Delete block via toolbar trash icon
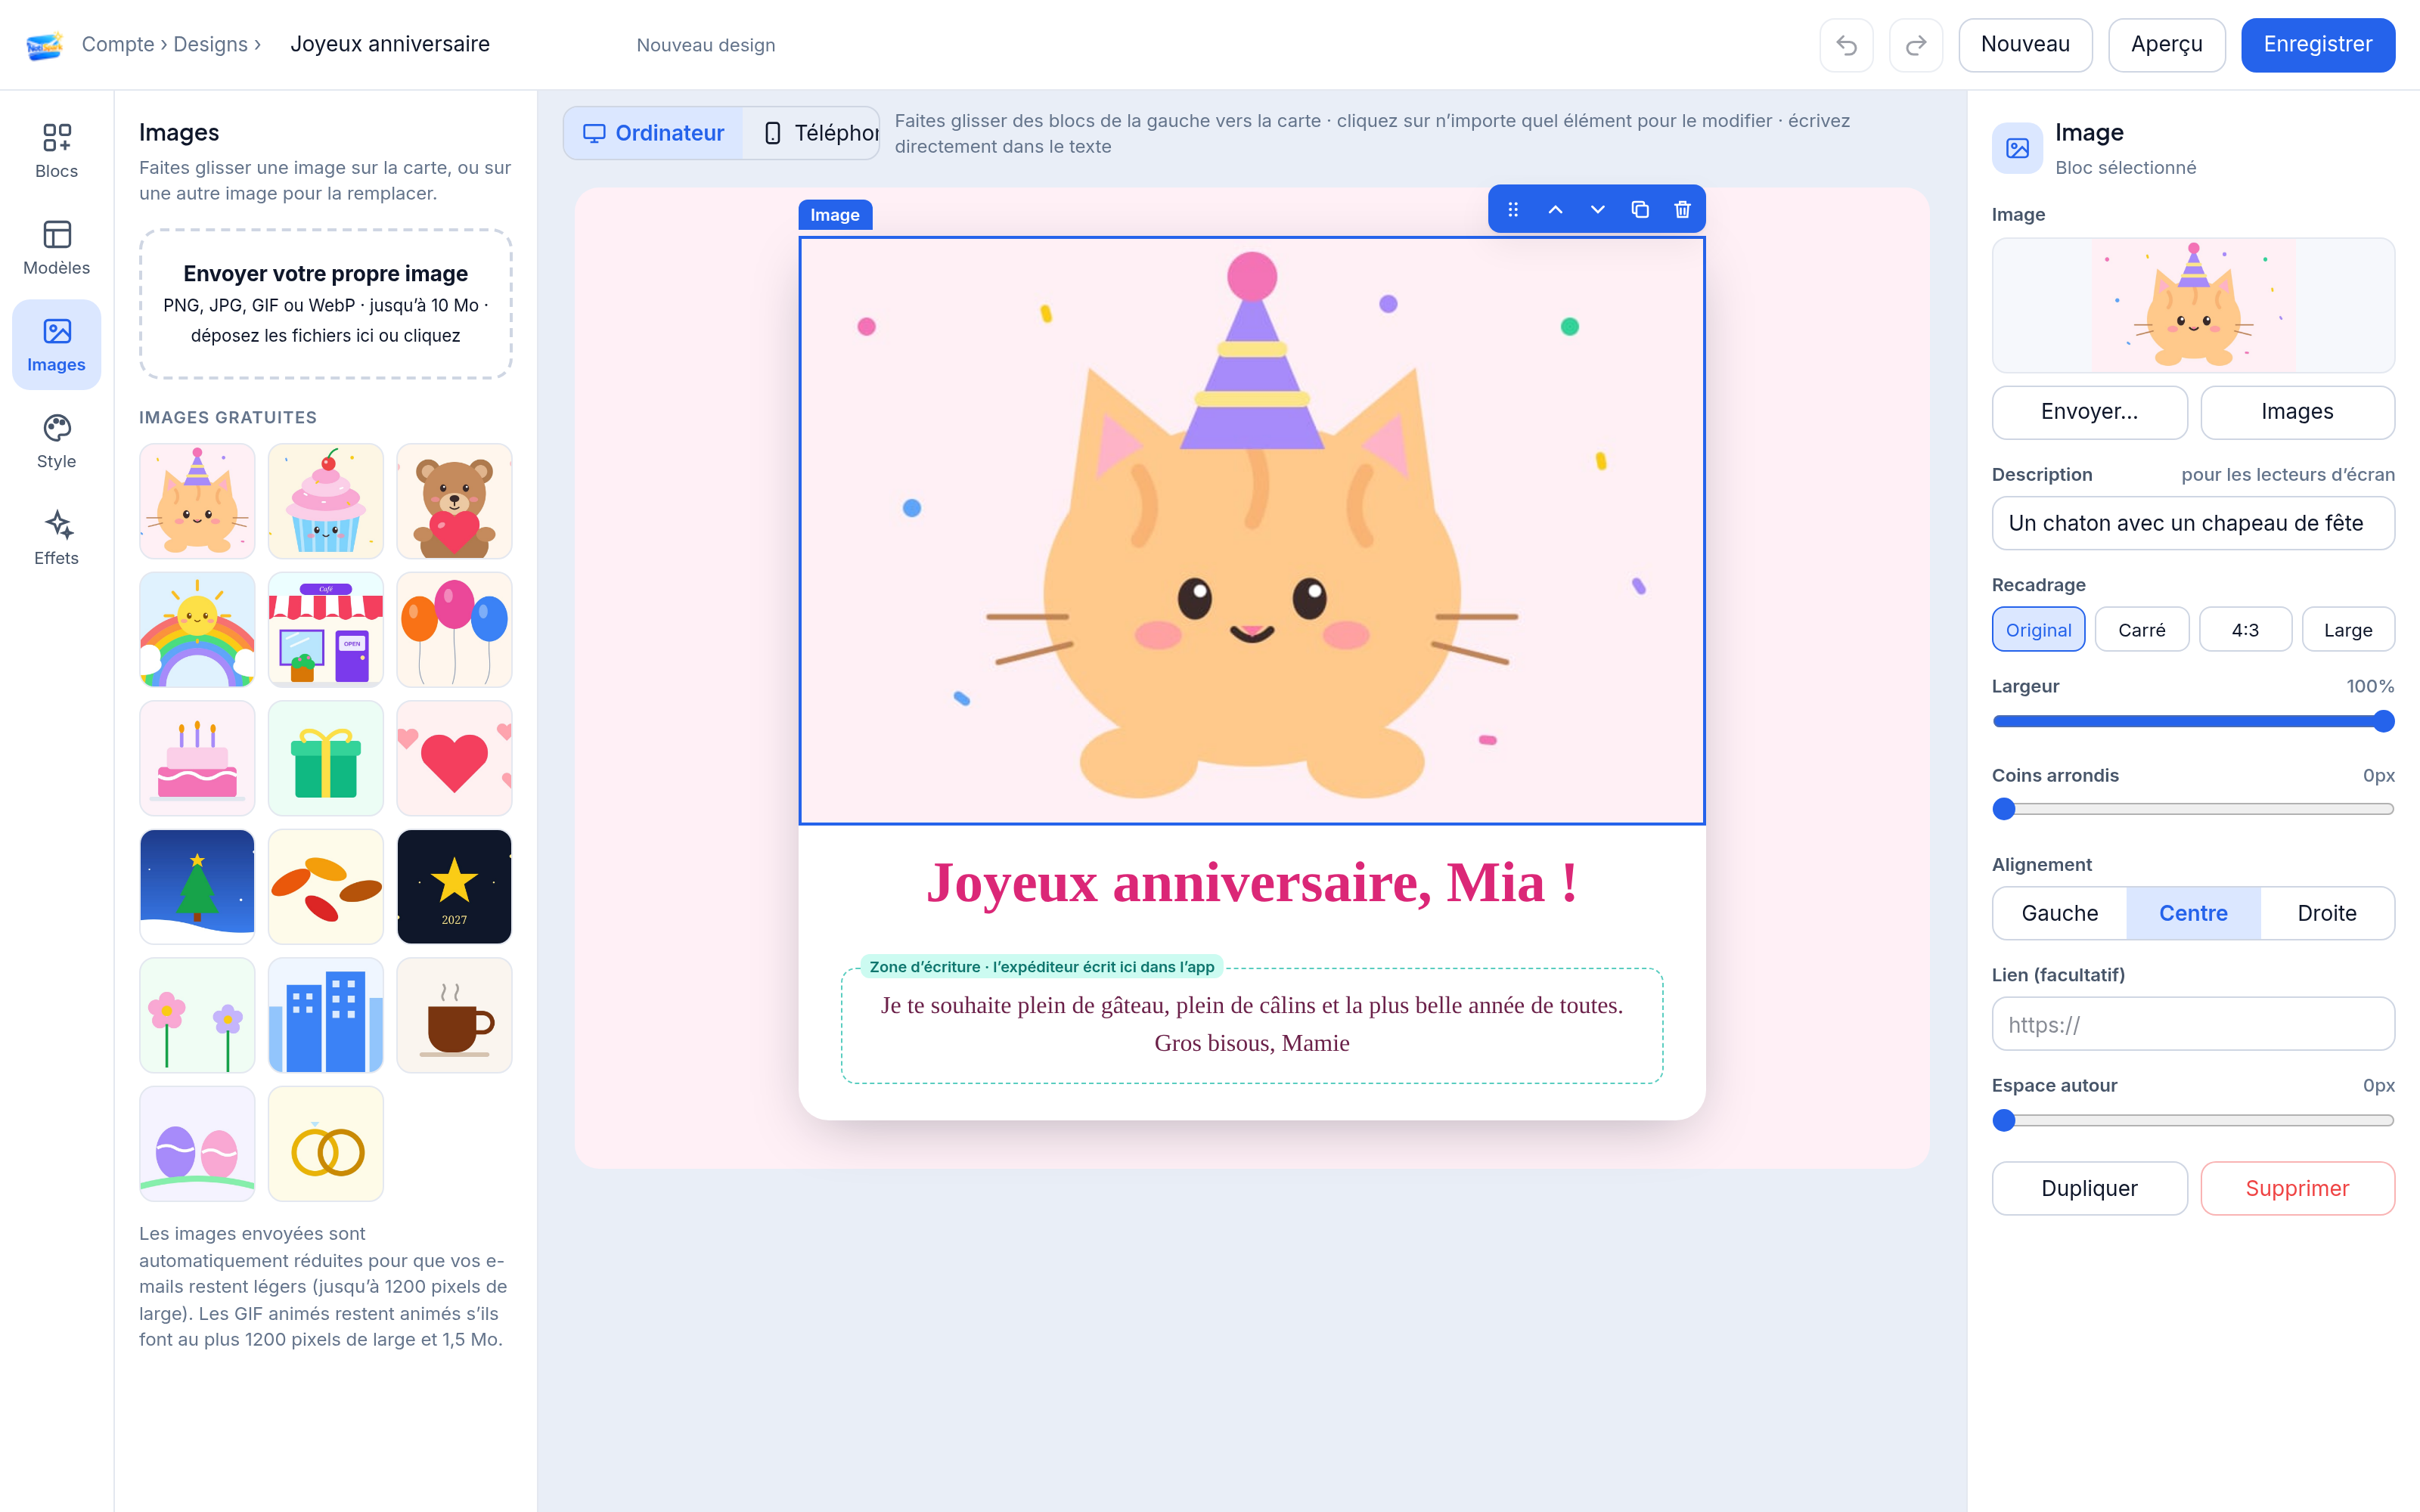2420x1512 pixels. point(1682,210)
